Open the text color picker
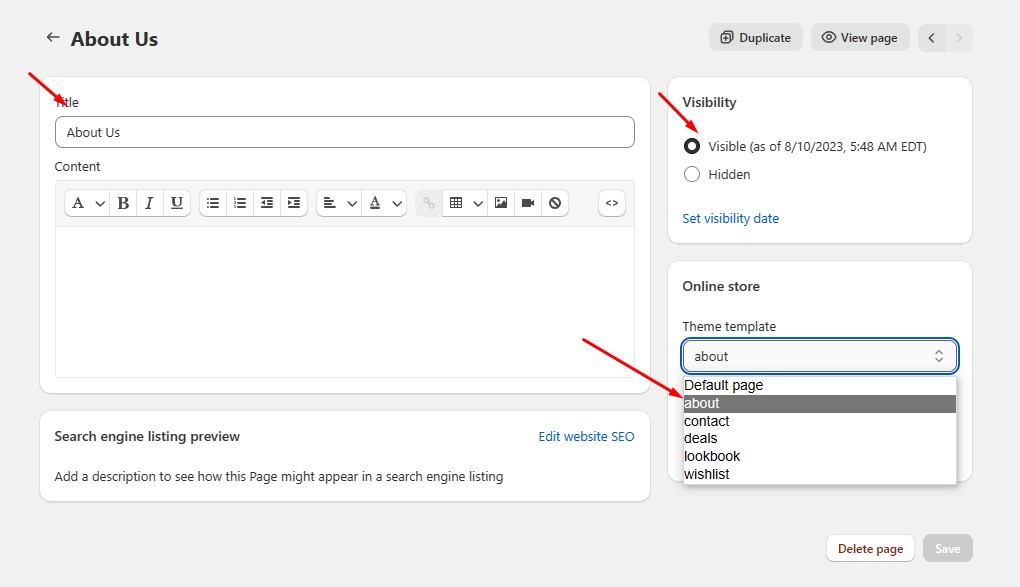The width and height of the screenshot is (1020, 587). pyautogui.click(x=384, y=203)
